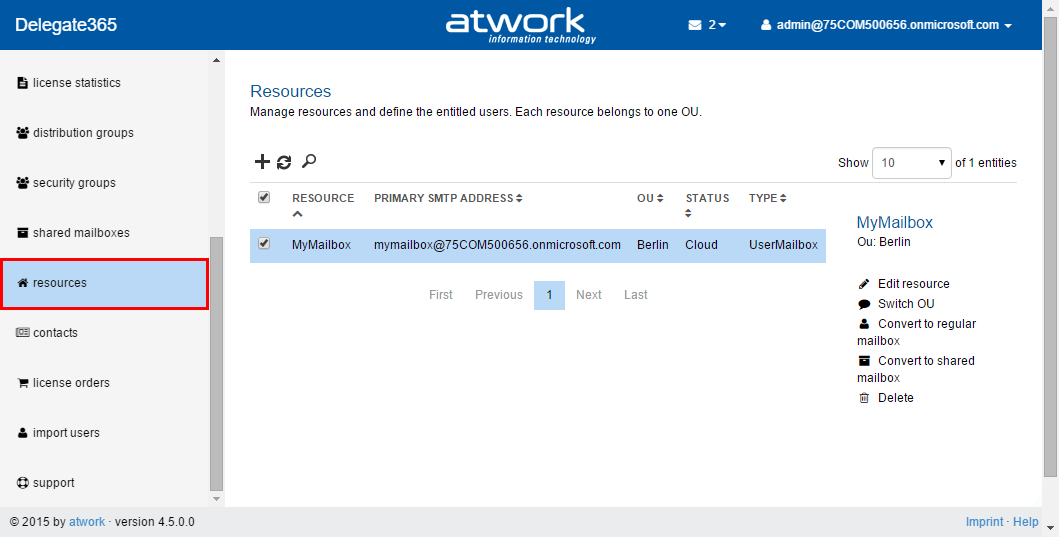The image size is (1059, 537).
Task: Click the support lifebuoy icon
Action: 23,483
